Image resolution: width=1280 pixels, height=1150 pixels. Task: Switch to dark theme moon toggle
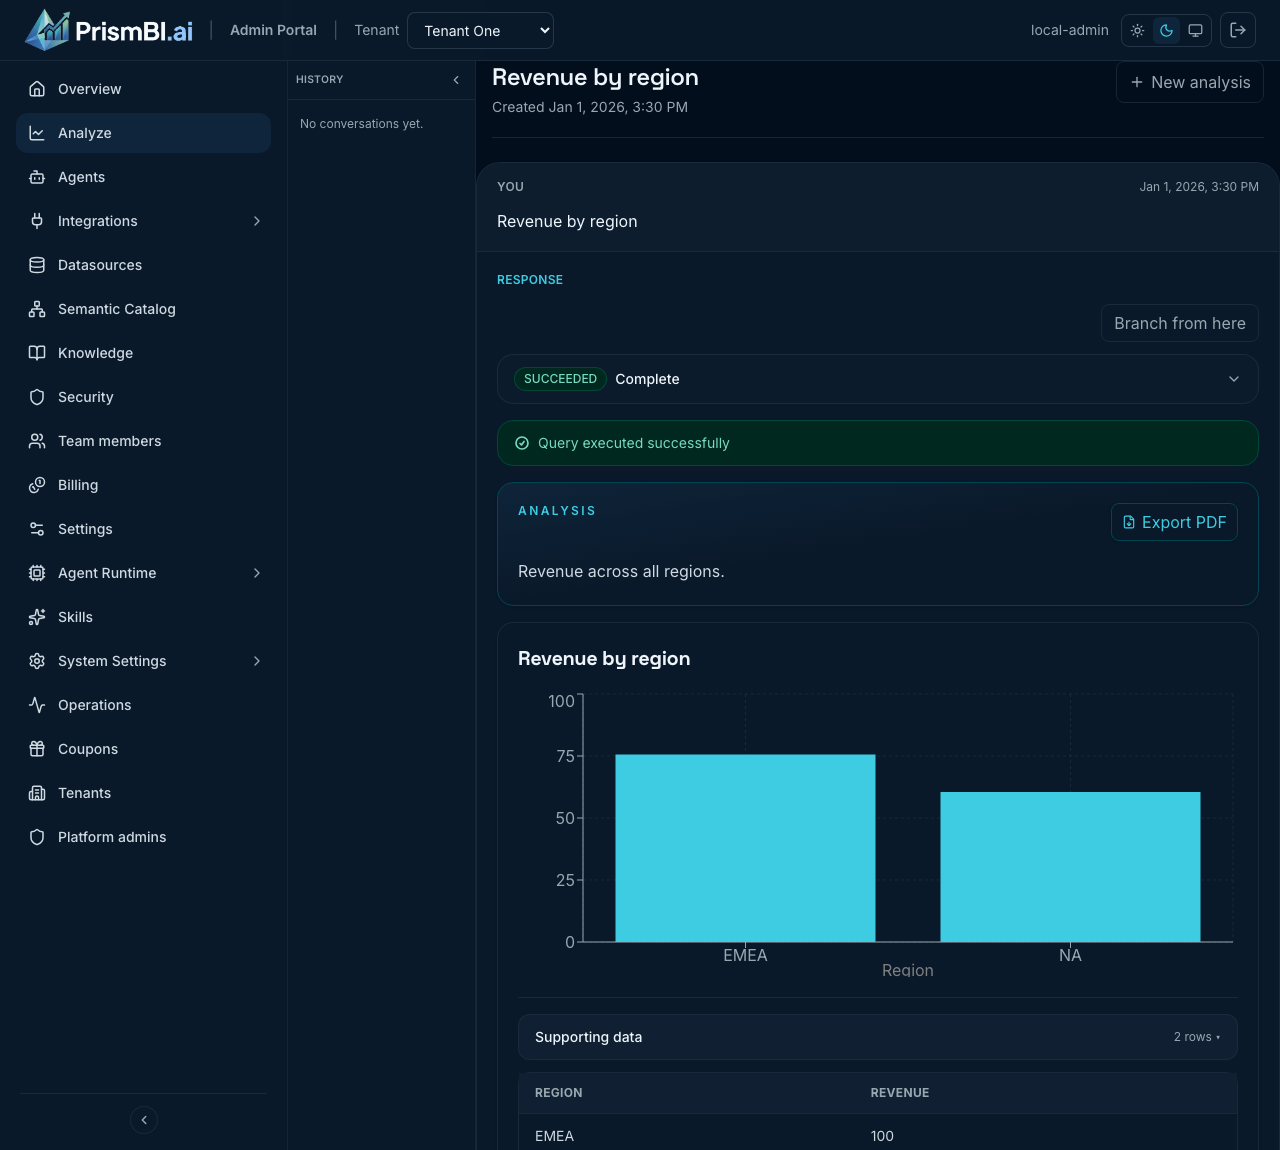[x=1166, y=31]
